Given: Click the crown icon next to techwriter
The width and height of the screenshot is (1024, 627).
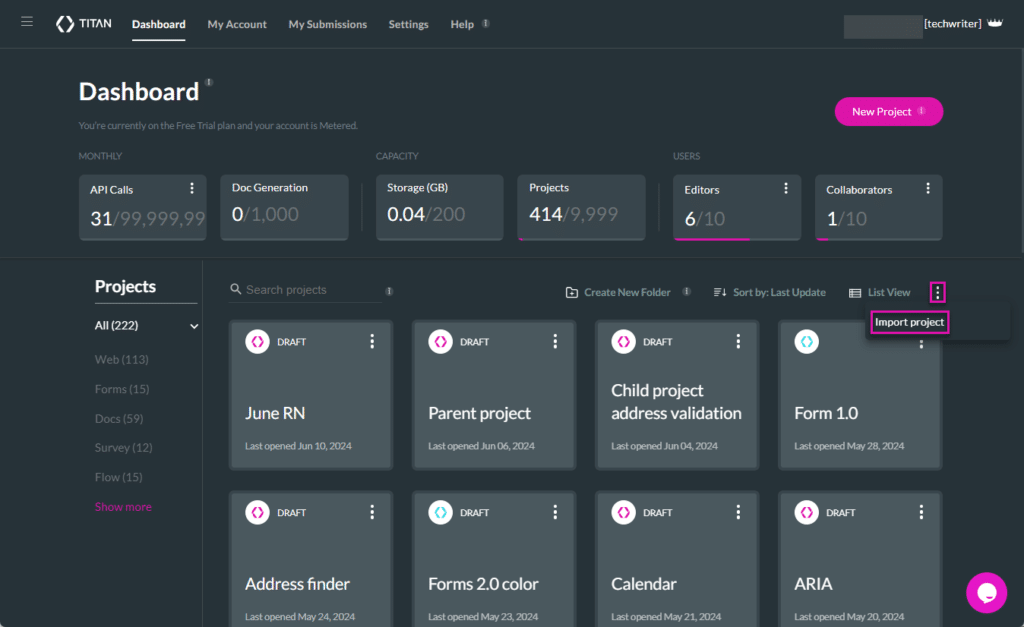Looking at the screenshot, I should 995,23.
